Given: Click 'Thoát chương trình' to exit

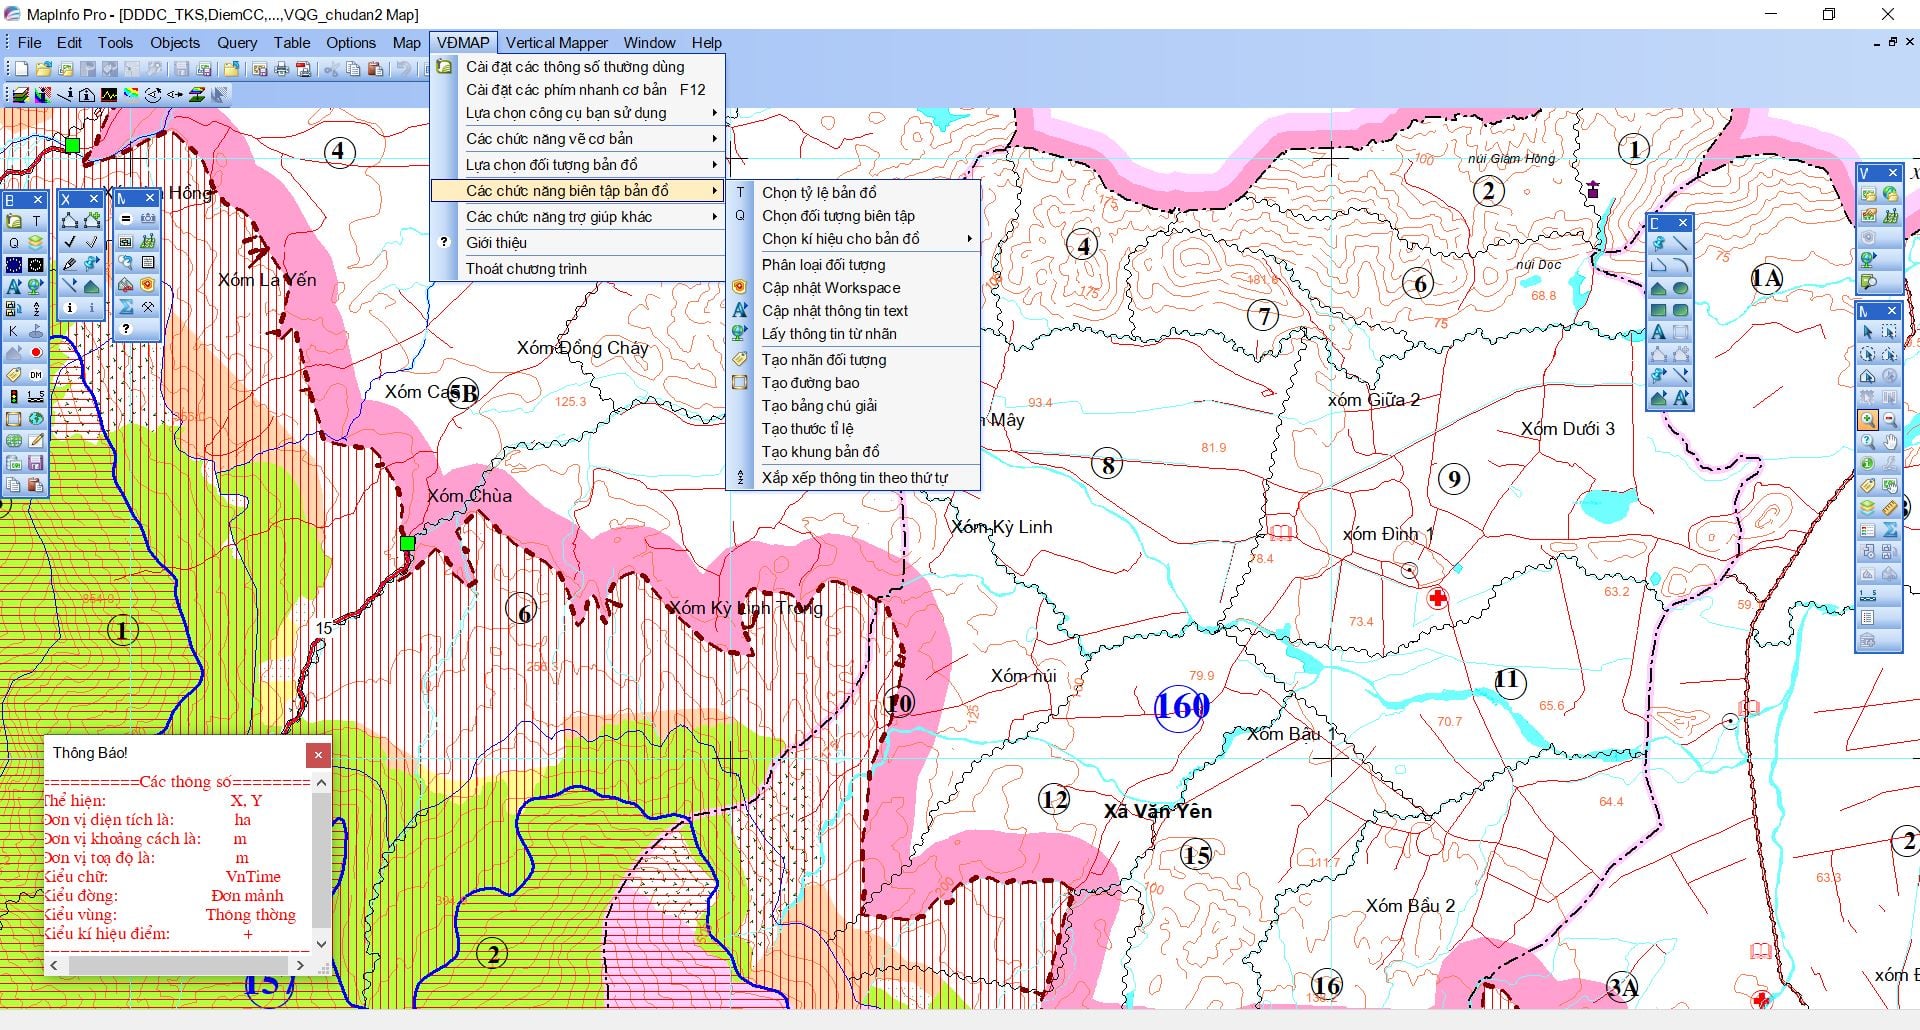Looking at the screenshot, I should pyautogui.click(x=526, y=269).
